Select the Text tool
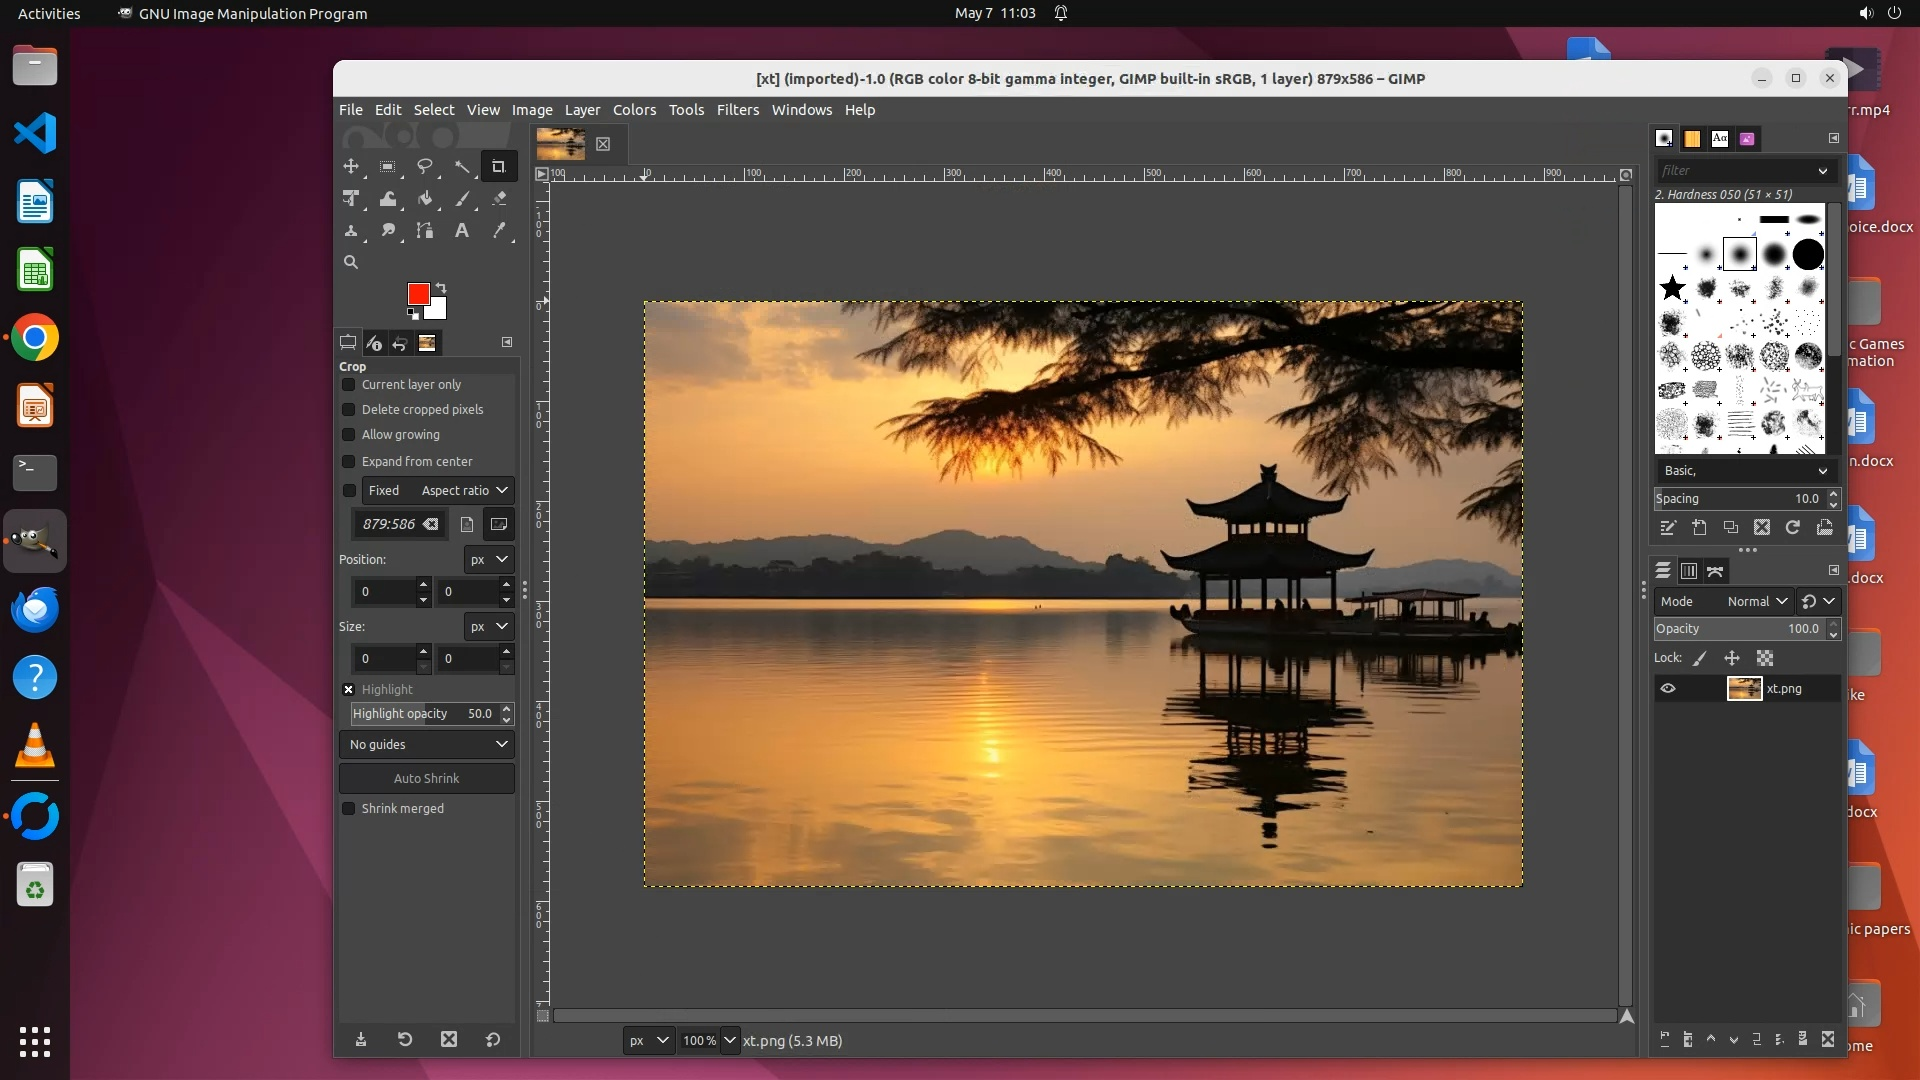The height and width of the screenshot is (1080, 1920). click(461, 231)
